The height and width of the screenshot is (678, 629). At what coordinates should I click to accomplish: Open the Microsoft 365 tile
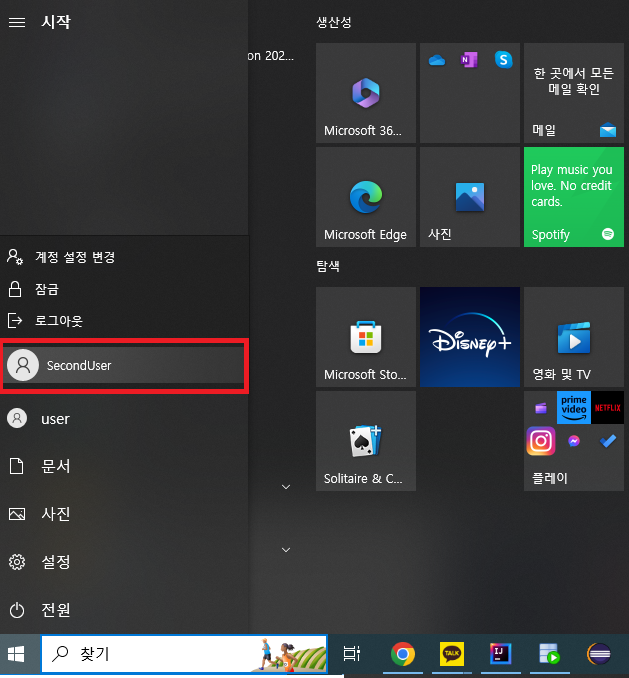click(366, 93)
